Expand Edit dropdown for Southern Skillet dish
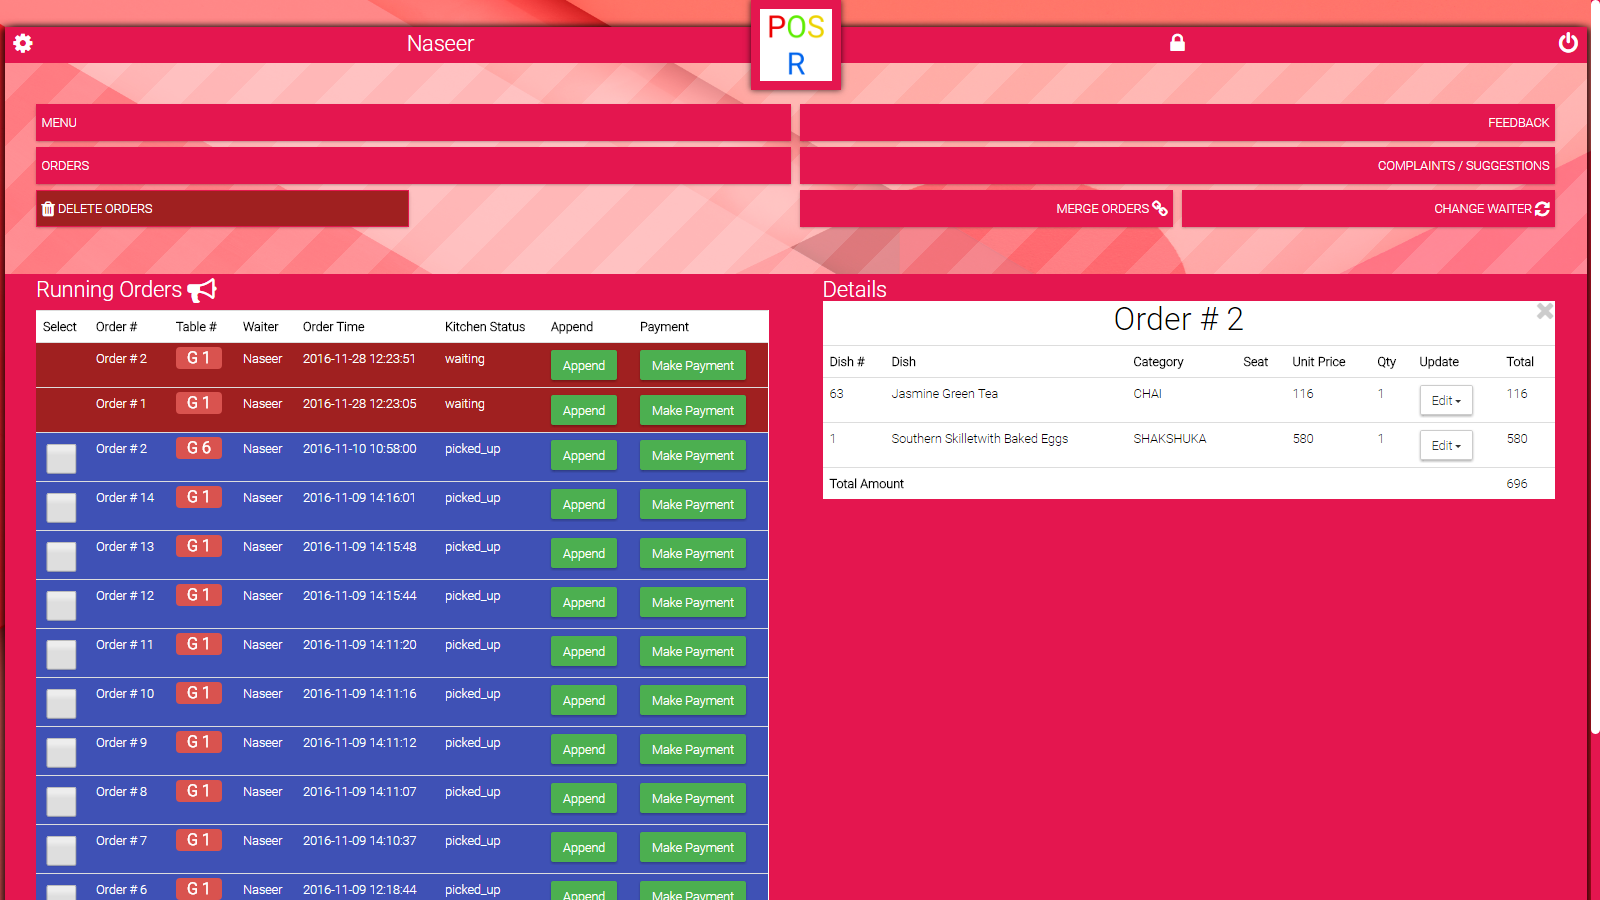The height and width of the screenshot is (900, 1600). tap(1445, 446)
